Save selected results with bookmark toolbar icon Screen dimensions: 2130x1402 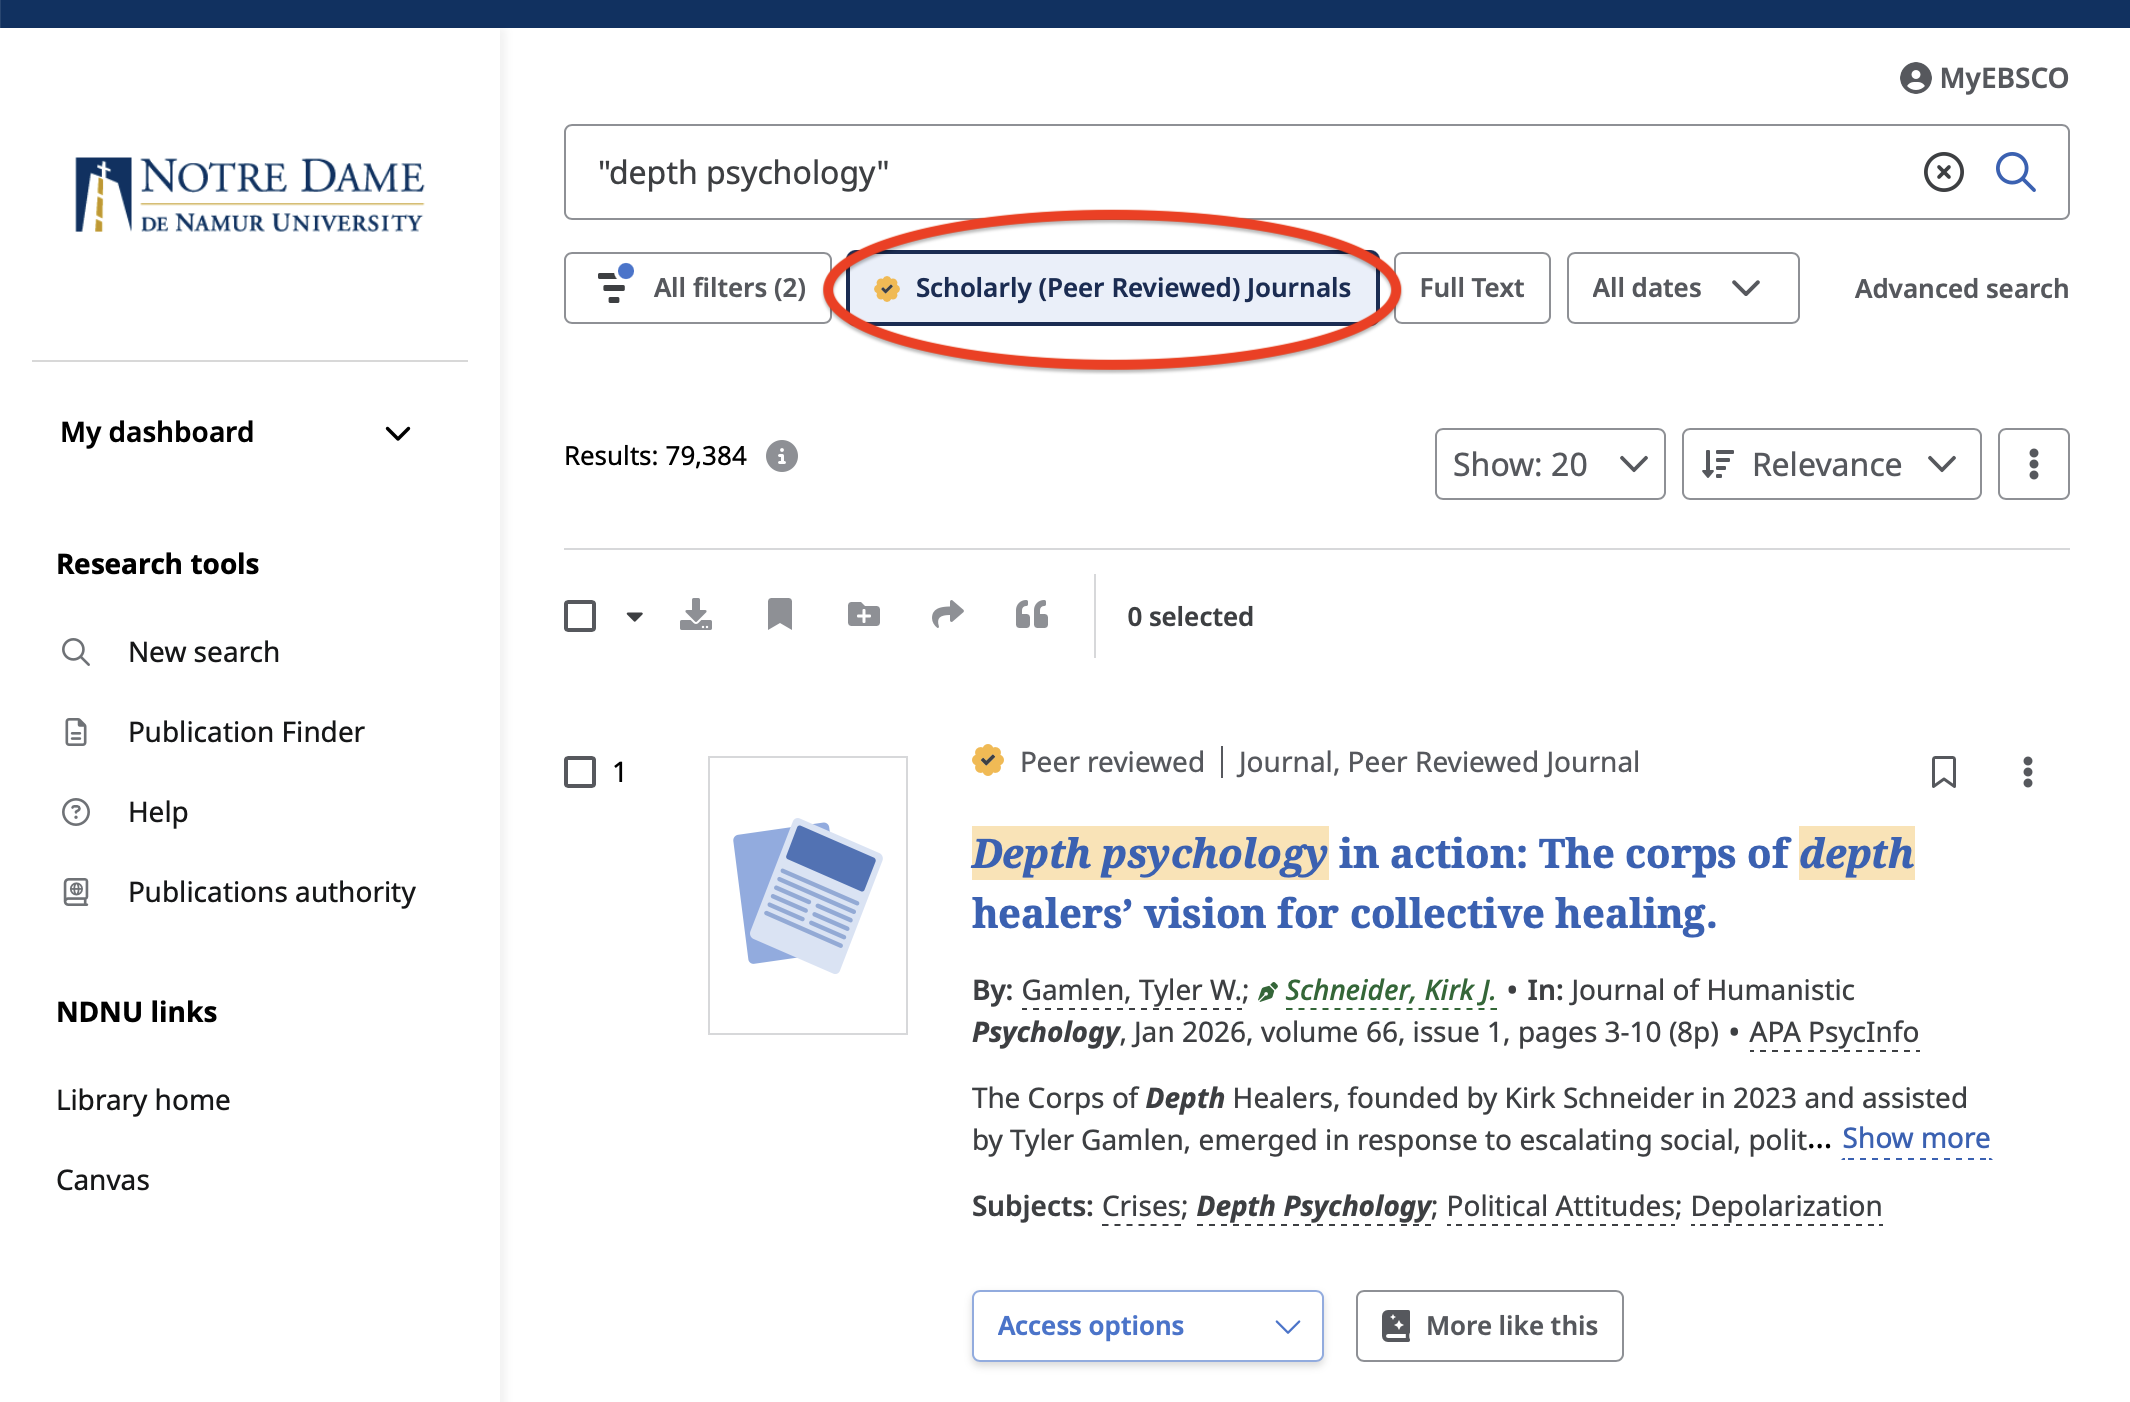click(780, 615)
